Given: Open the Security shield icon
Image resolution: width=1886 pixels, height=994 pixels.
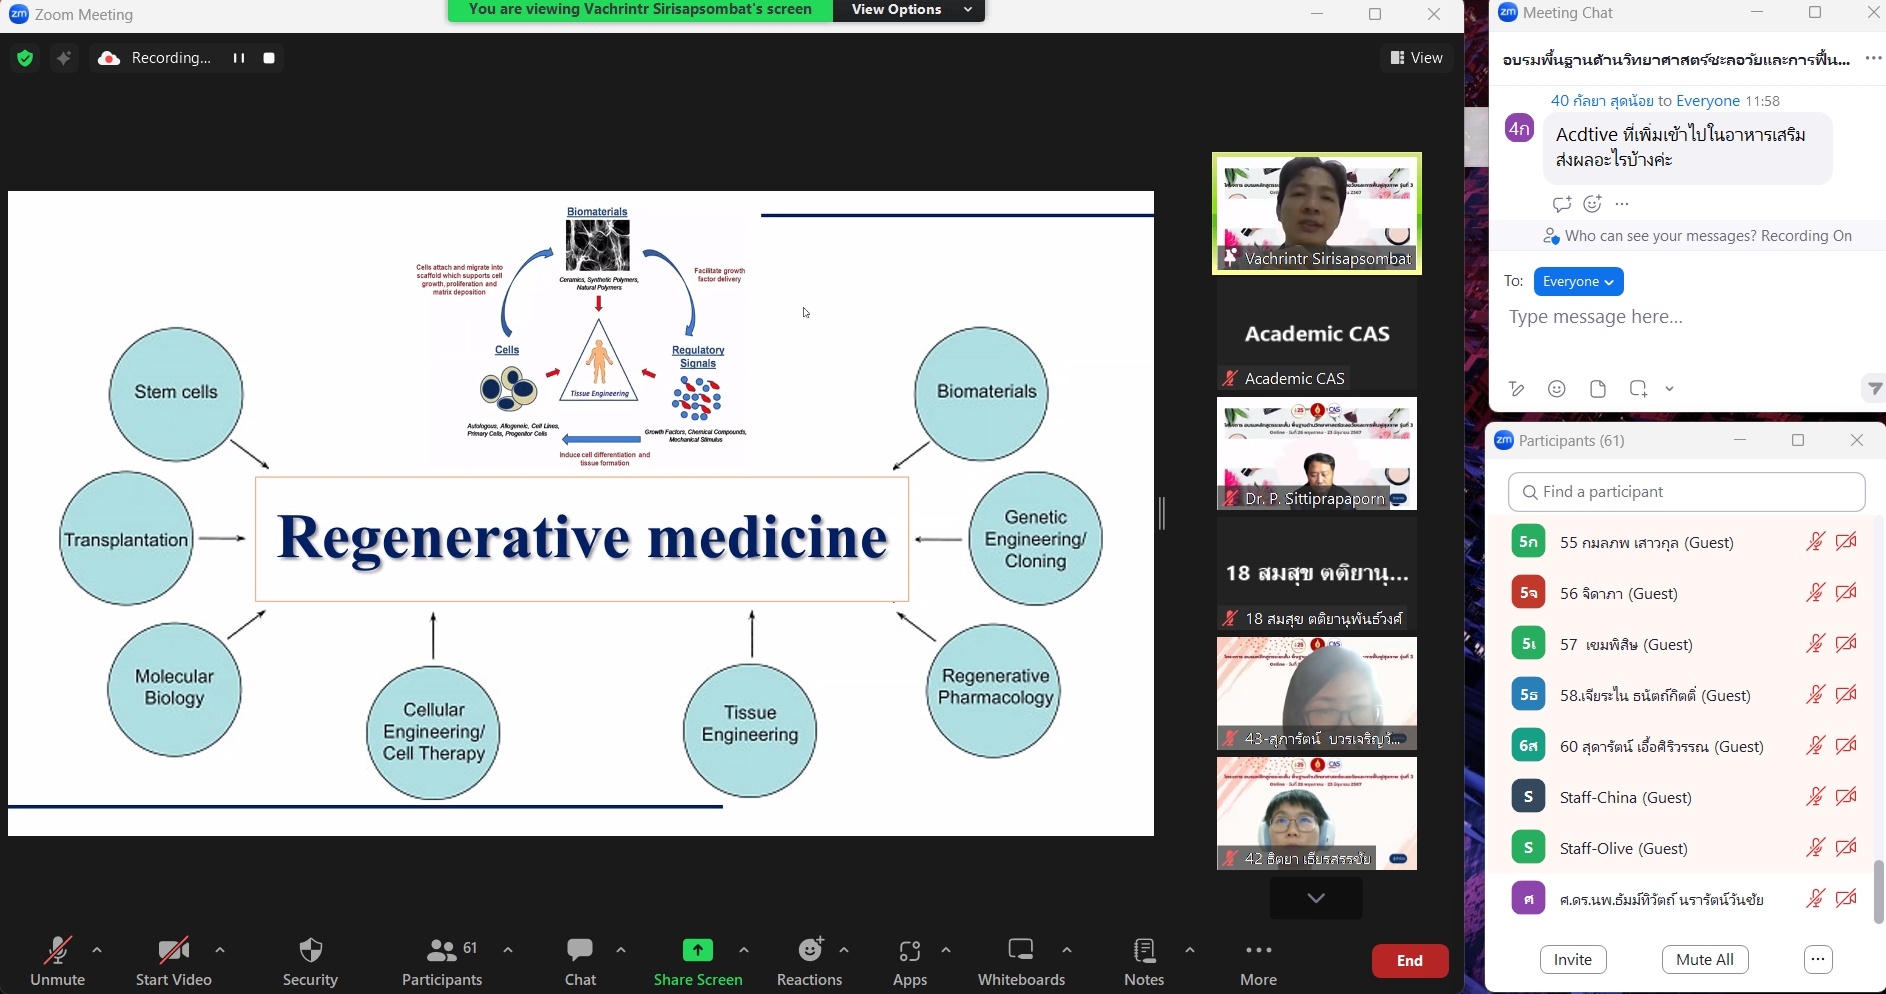Looking at the screenshot, I should [x=310, y=951].
